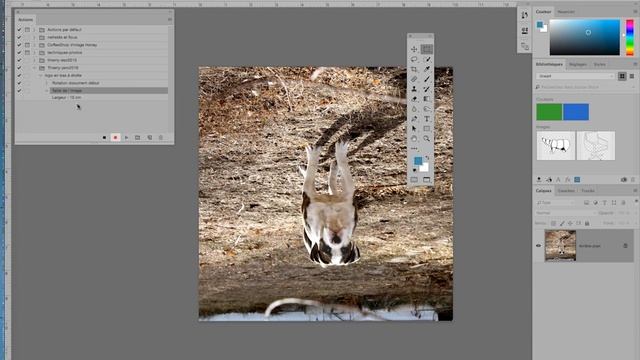The image size is (640, 360).
Task: Select the Type tool
Action: pos(427,119)
